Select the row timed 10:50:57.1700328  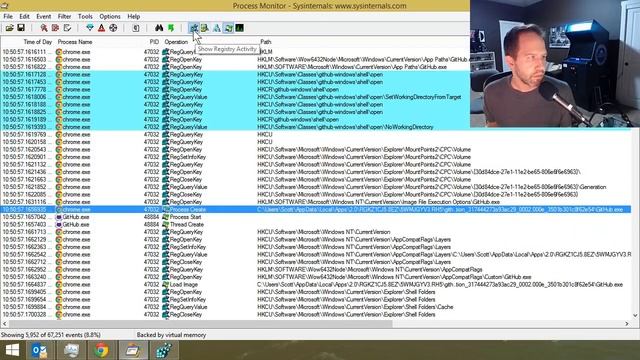coord(316,315)
